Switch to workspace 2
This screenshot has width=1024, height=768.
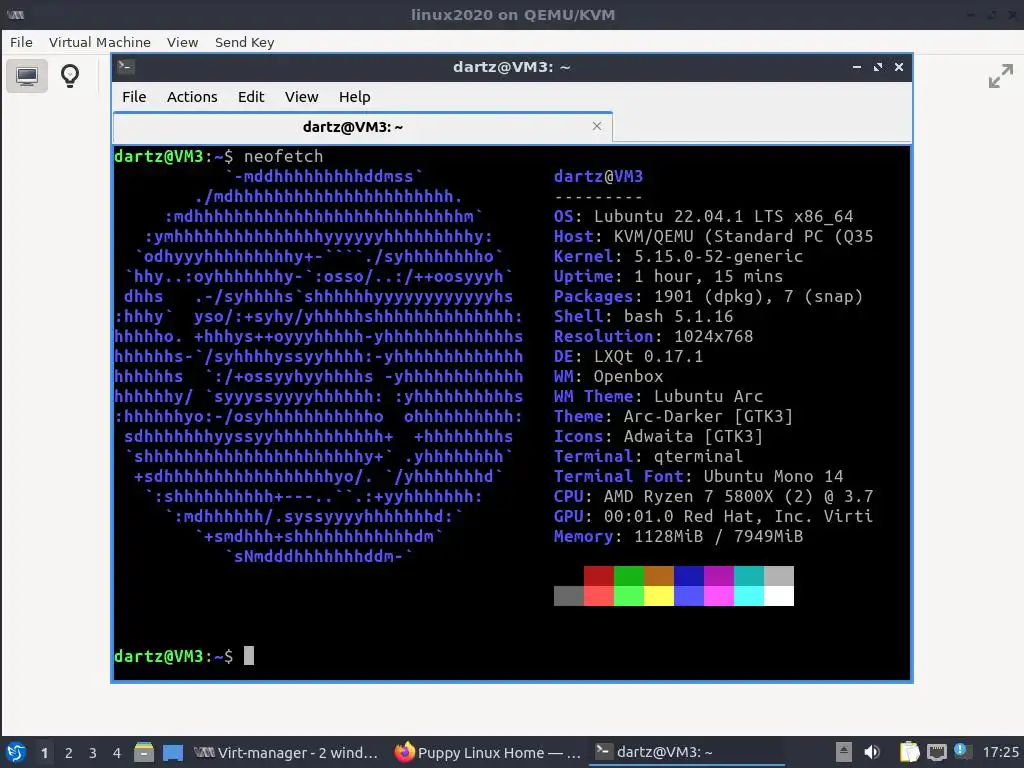69,753
